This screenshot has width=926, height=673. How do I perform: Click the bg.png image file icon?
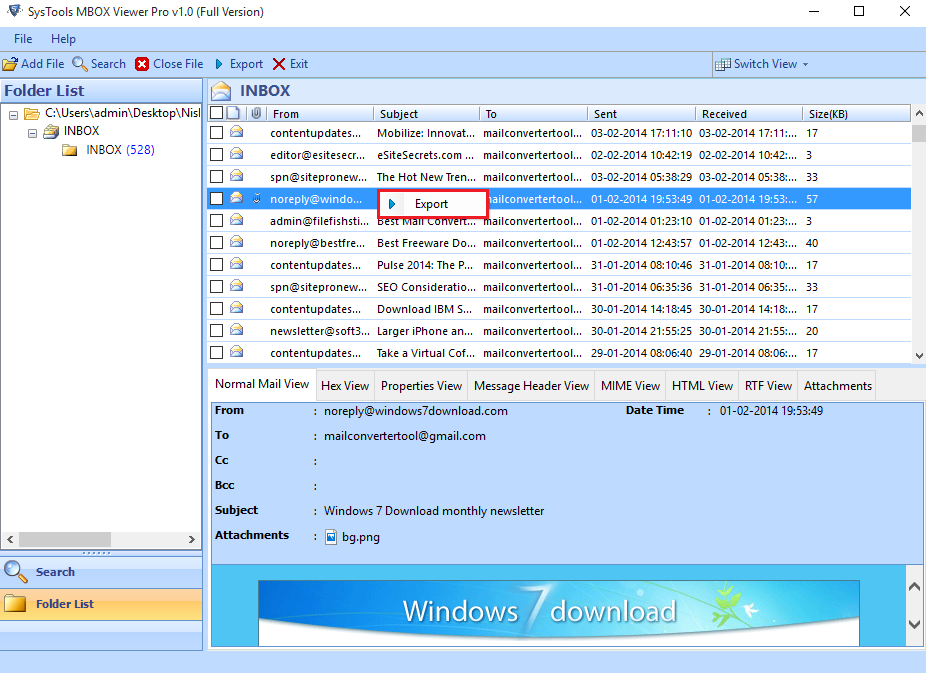coord(331,537)
